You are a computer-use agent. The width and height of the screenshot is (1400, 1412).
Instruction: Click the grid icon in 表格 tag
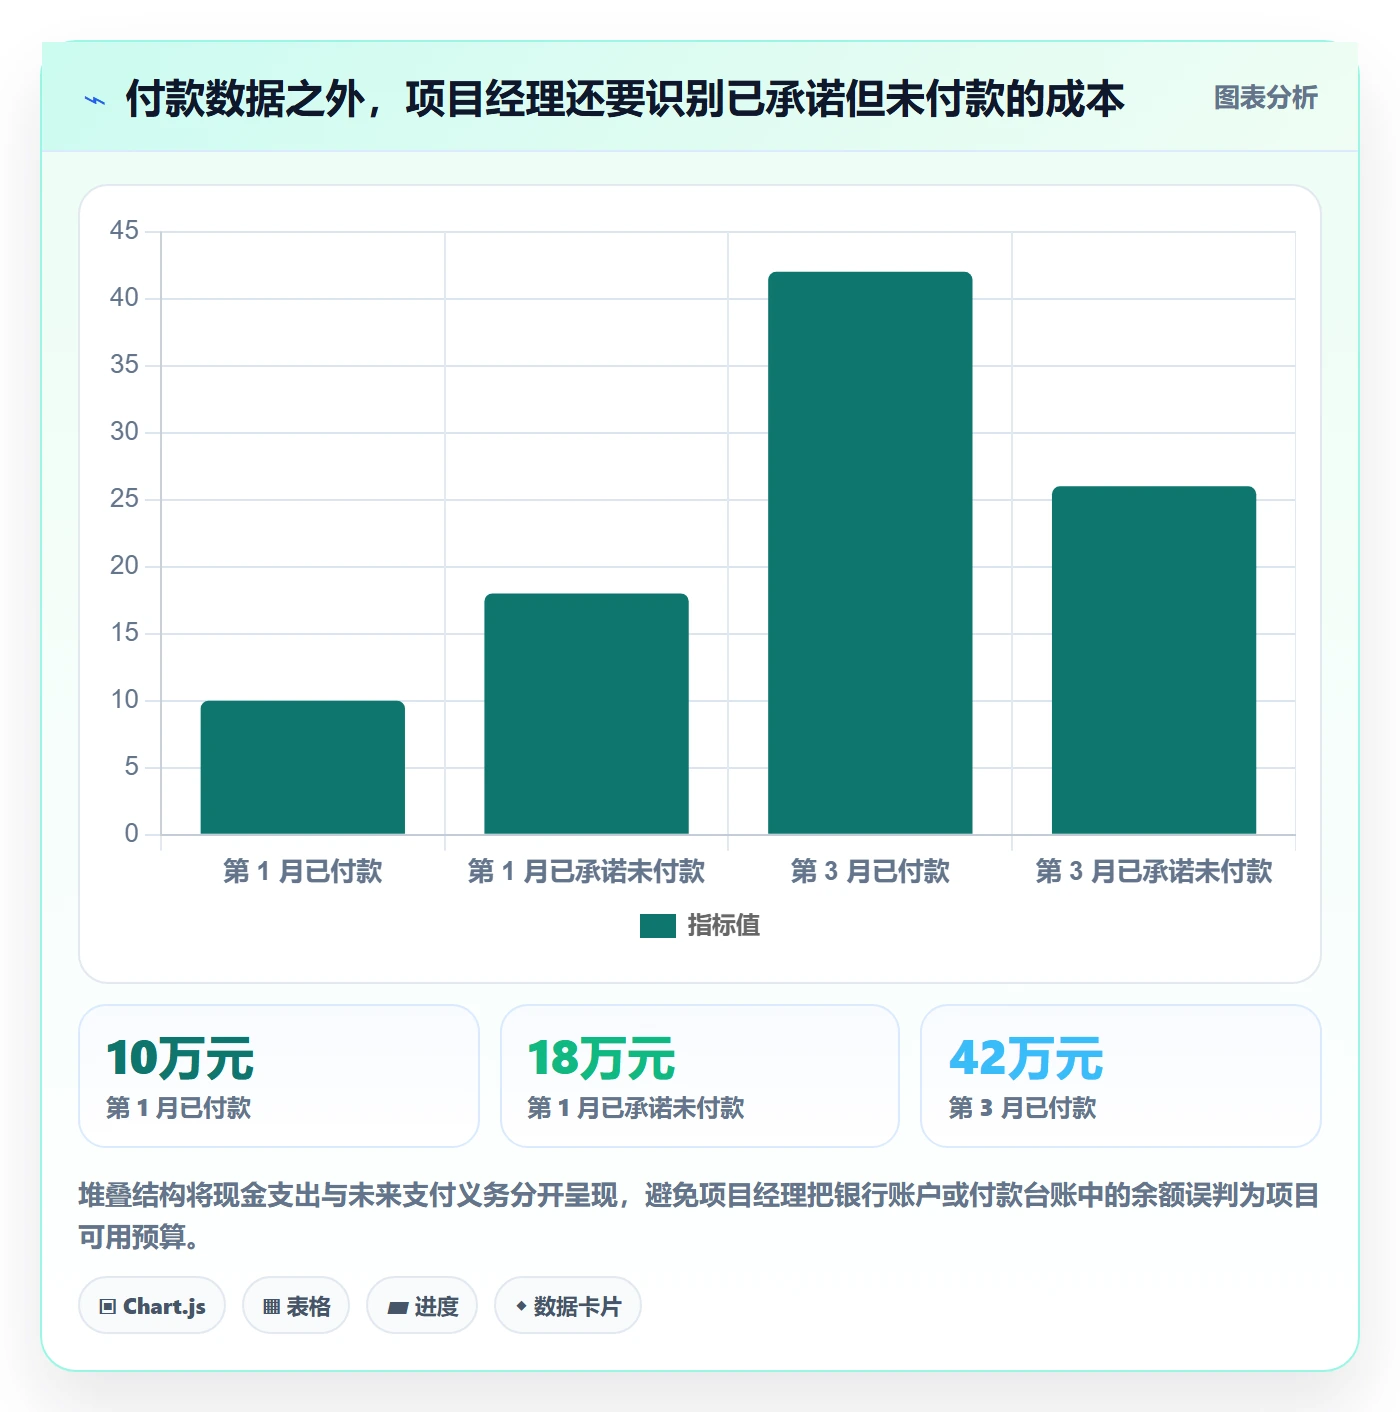[x=271, y=1307]
